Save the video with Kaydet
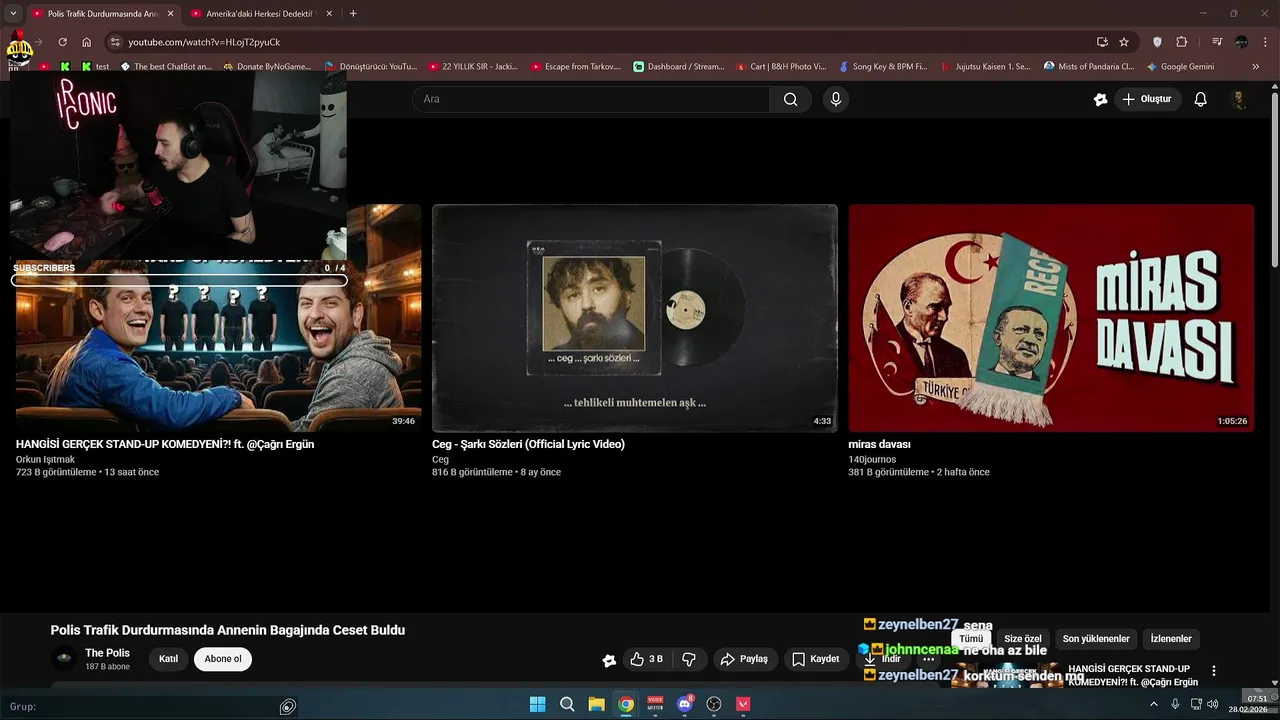 pos(816,659)
